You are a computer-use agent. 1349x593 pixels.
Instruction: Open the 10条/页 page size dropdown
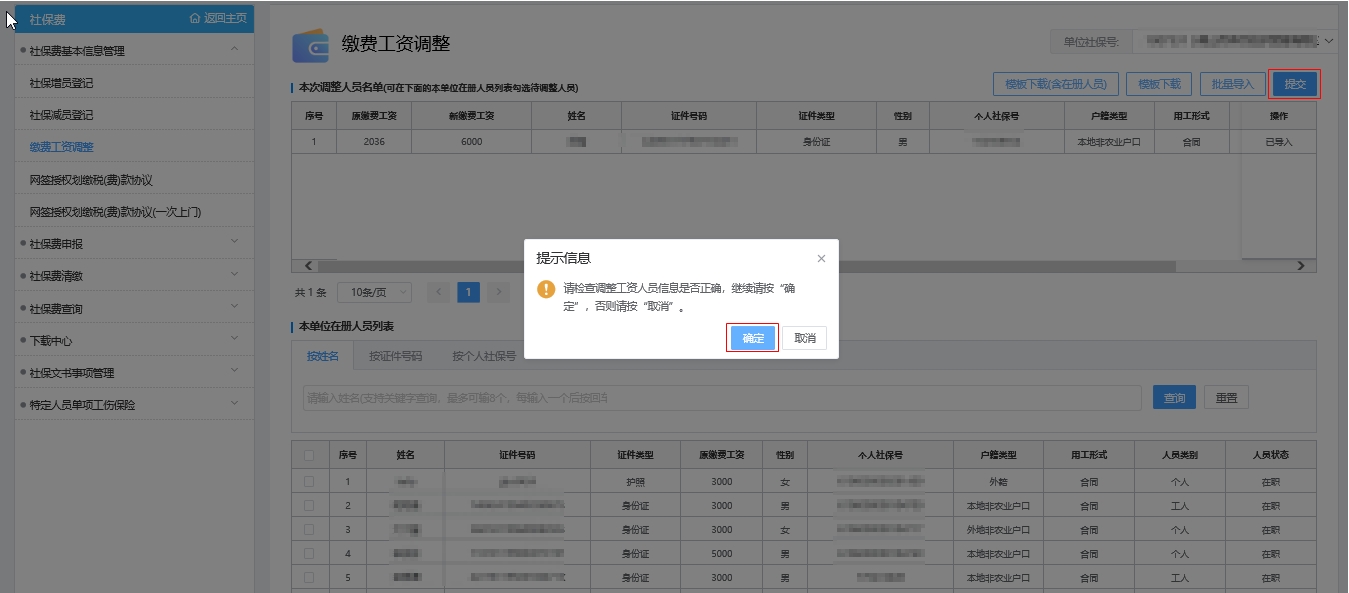375,292
